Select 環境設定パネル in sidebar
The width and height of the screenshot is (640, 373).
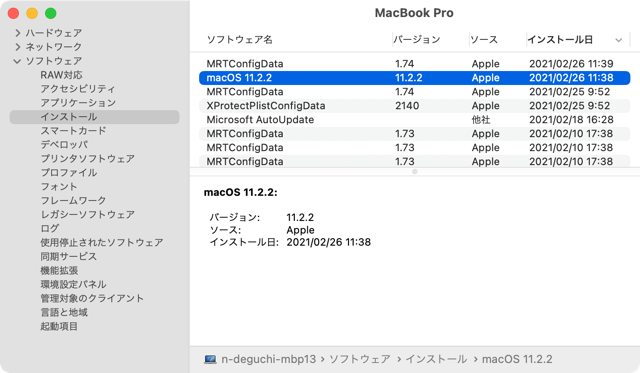[x=73, y=284]
